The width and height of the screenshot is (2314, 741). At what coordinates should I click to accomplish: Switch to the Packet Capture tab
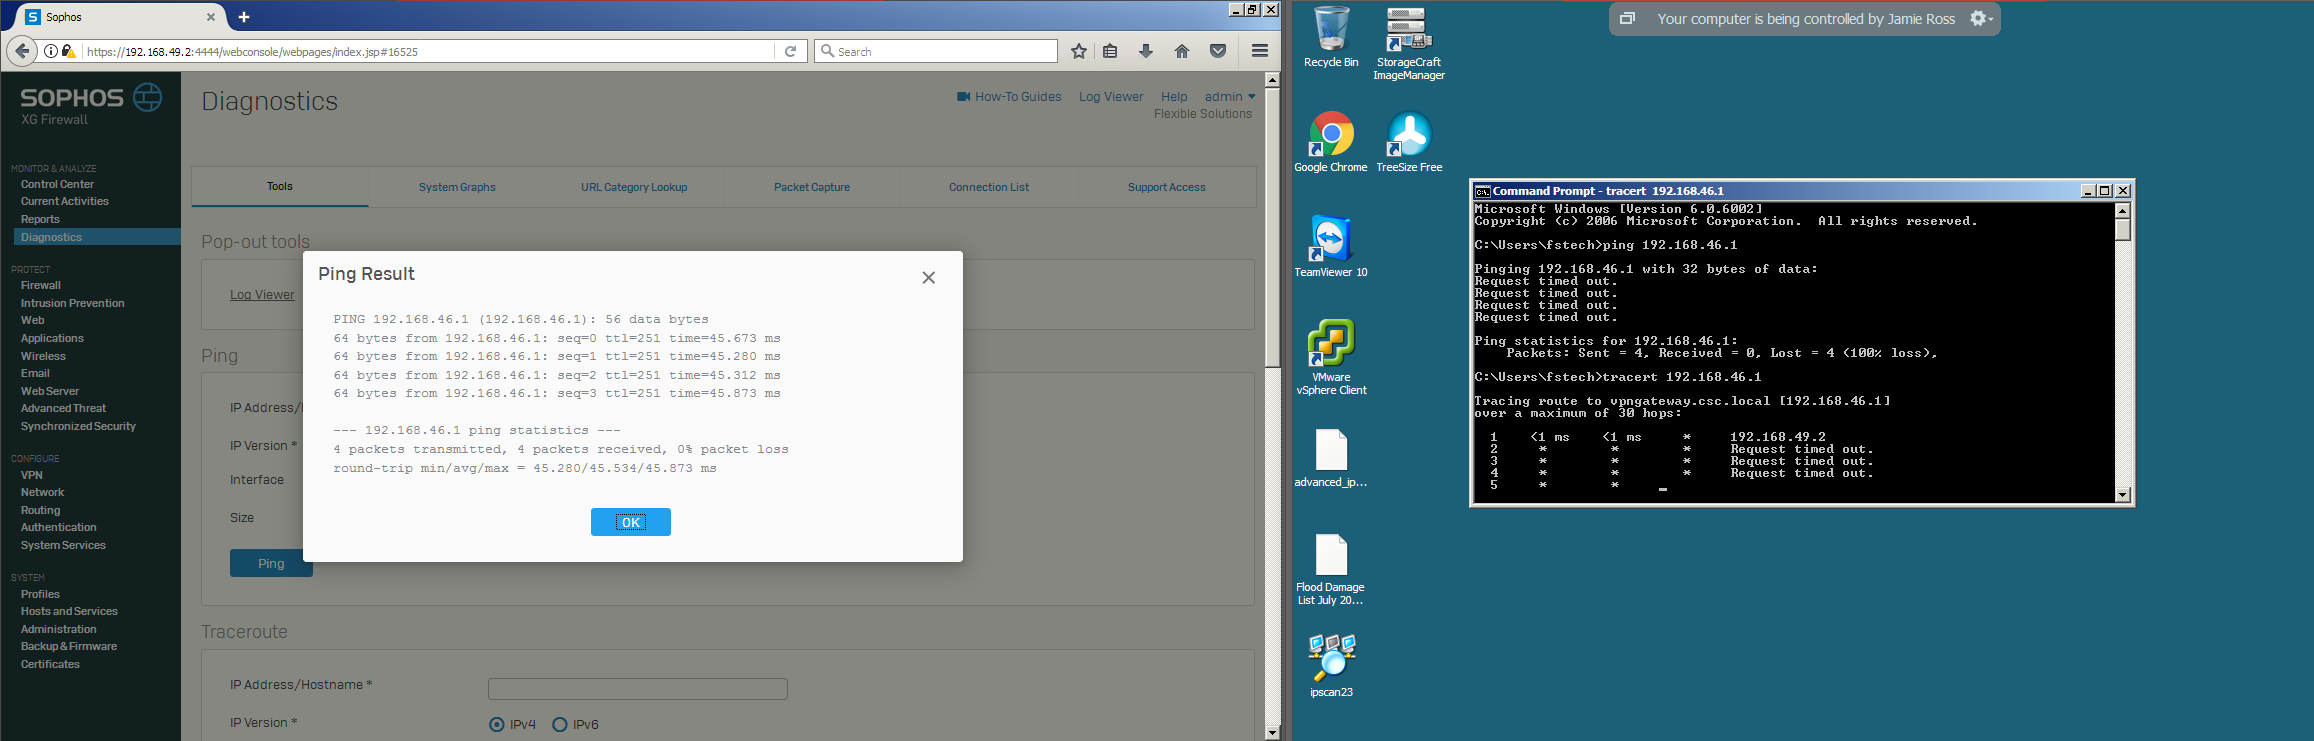pos(811,187)
